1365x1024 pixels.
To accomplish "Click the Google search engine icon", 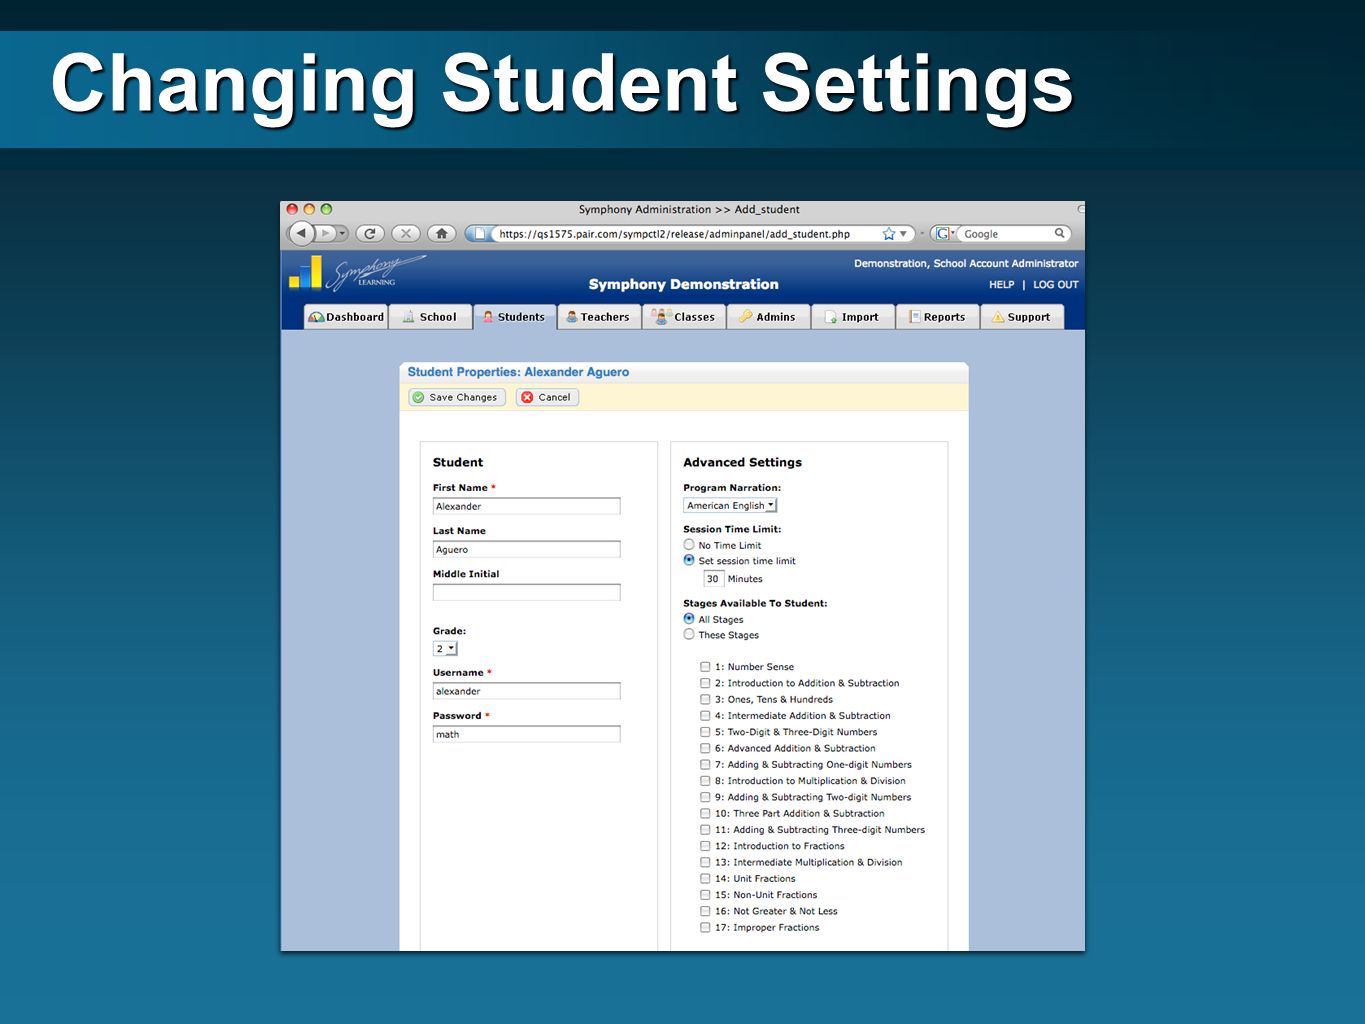I will pyautogui.click(x=941, y=234).
